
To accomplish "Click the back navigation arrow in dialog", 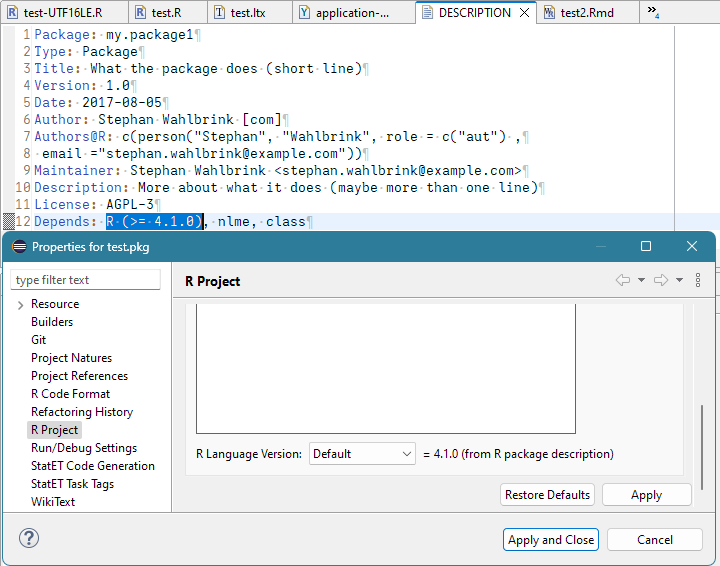I will tap(623, 281).
